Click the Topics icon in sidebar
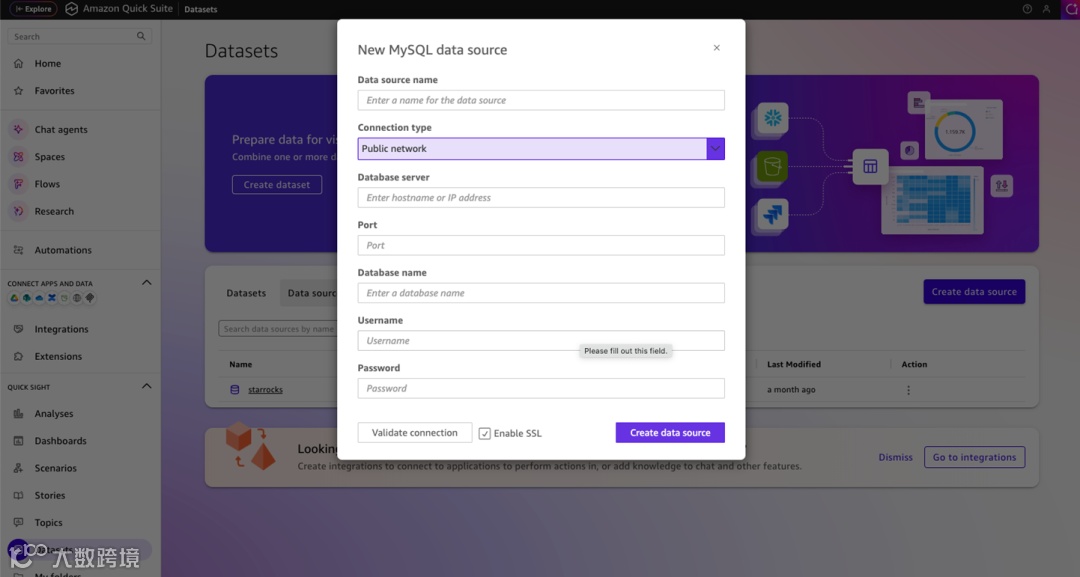 pos(19,523)
